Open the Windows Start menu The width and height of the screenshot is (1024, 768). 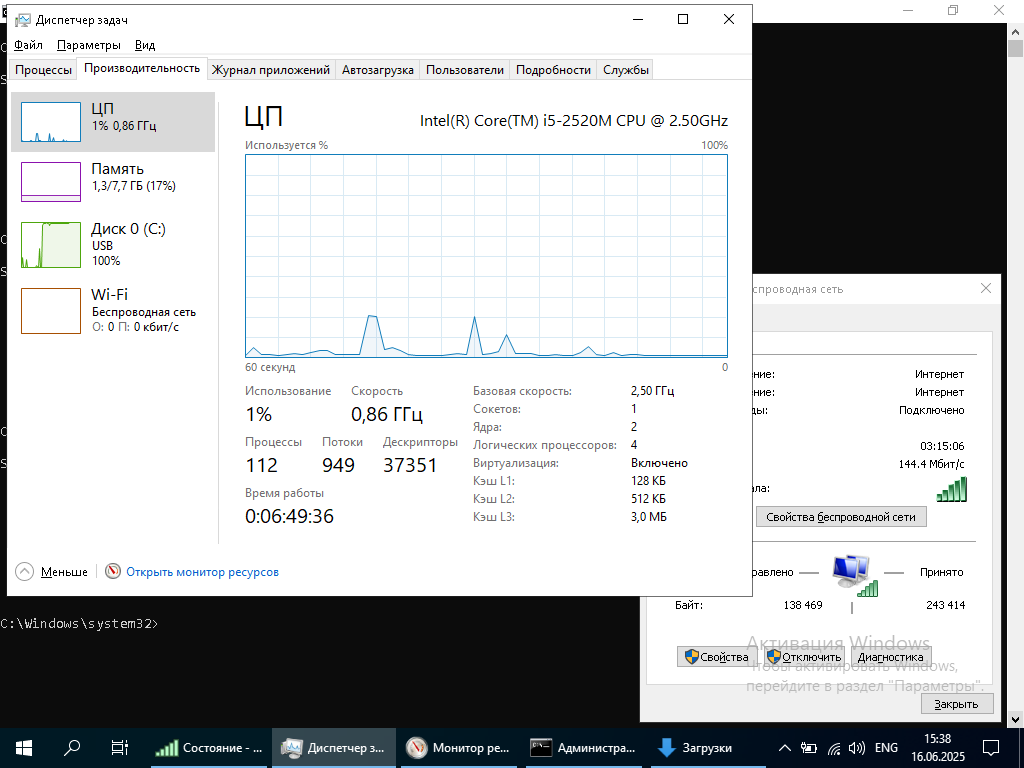(x=24, y=748)
